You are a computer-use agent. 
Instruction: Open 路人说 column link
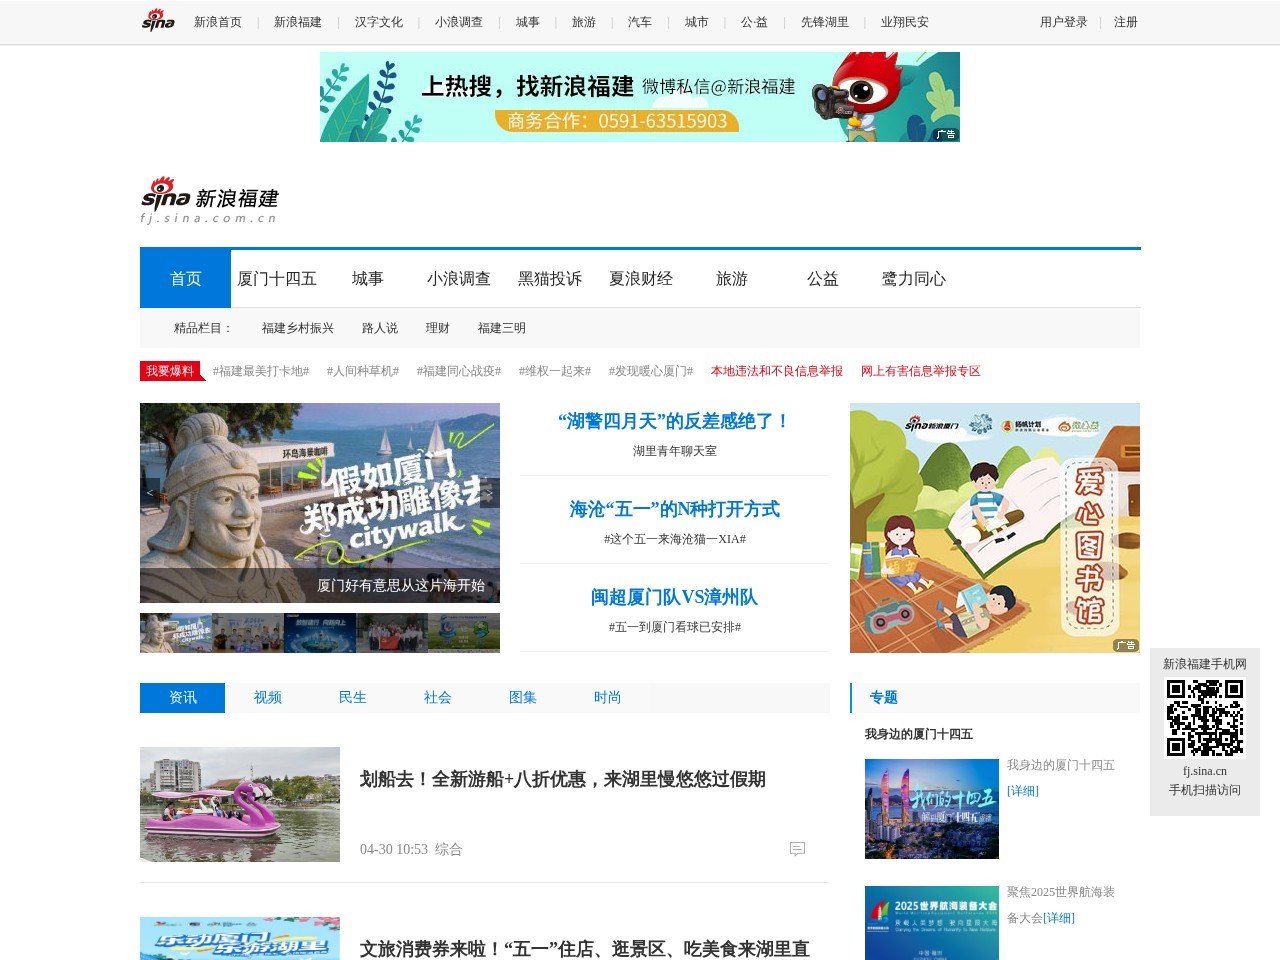pos(380,328)
